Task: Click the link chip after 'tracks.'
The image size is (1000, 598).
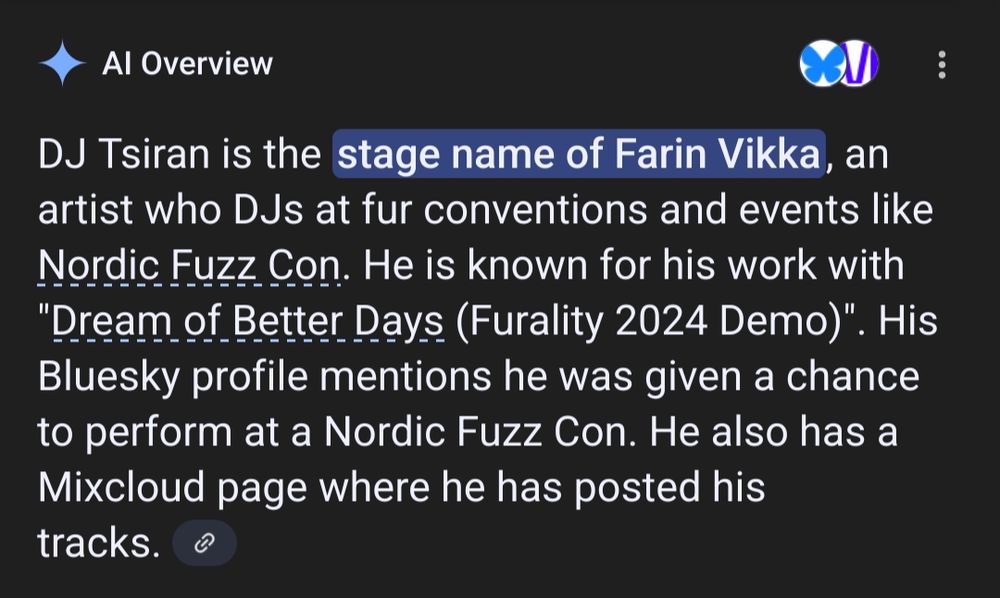Action: pyautogui.click(x=204, y=543)
